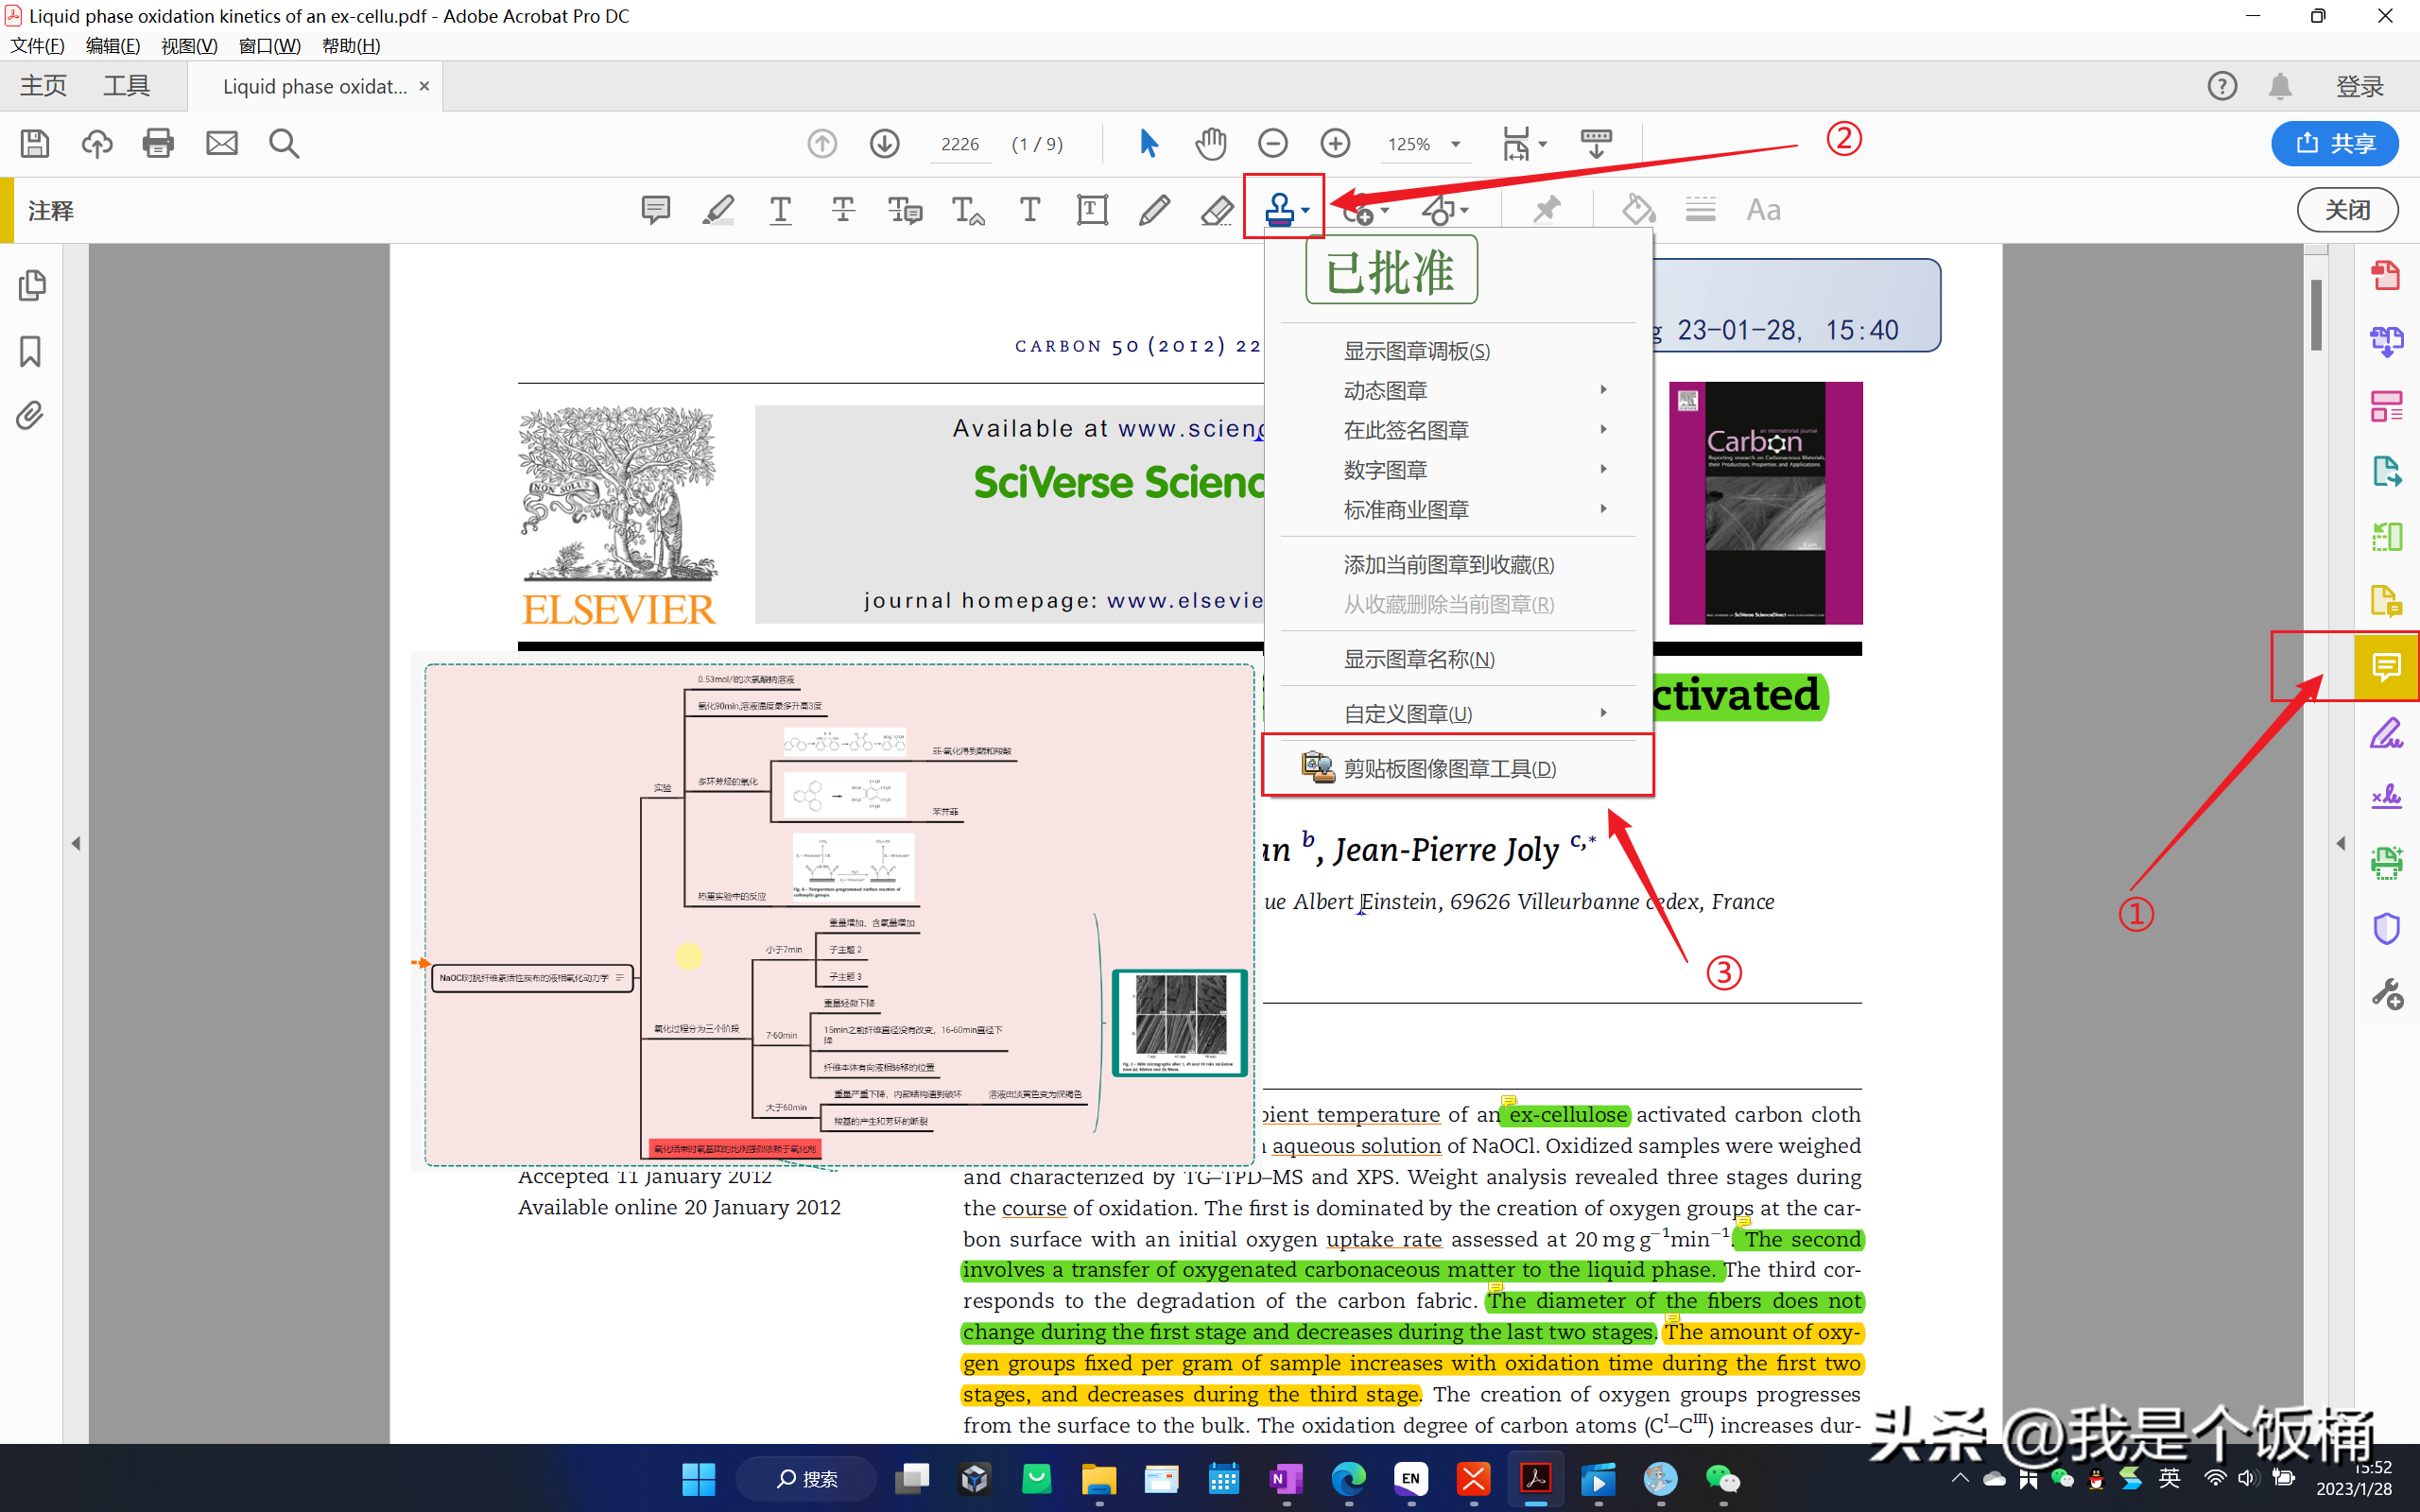Choose 剪贴板图像图章工具 entry

[1458, 767]
